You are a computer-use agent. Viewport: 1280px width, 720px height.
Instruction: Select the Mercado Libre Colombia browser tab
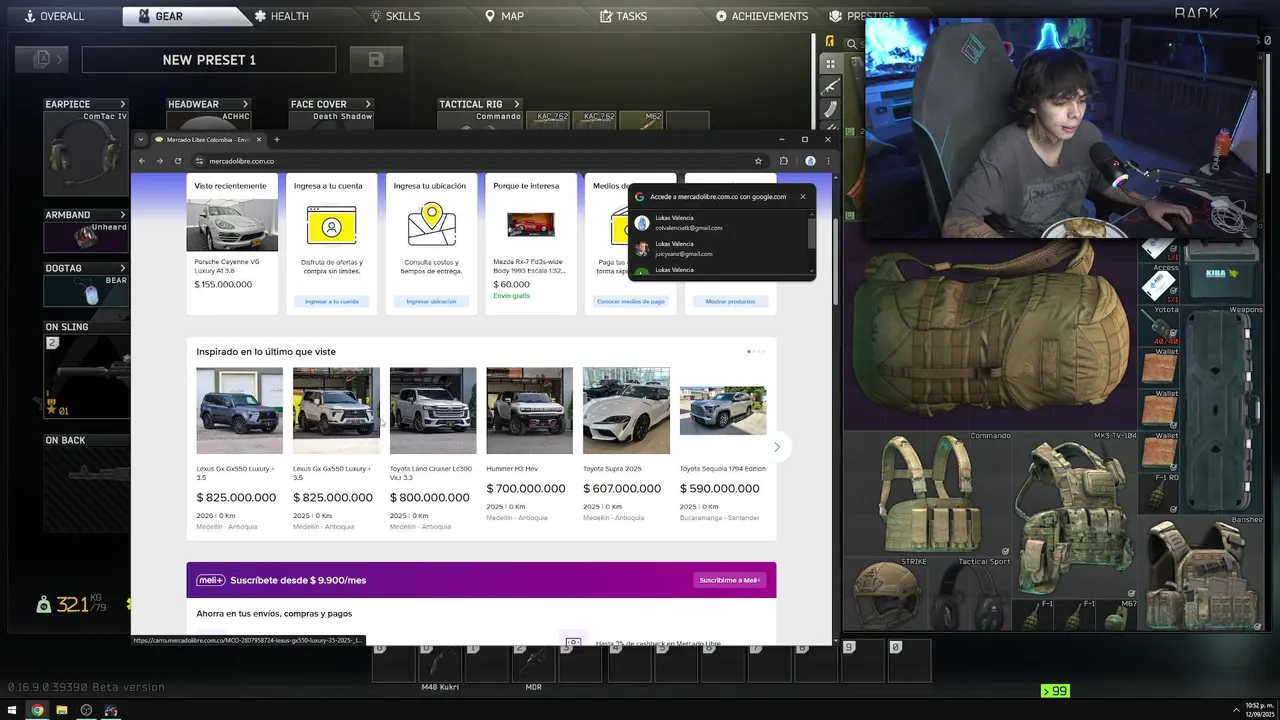pyautogui.click(x=208, y=140)
